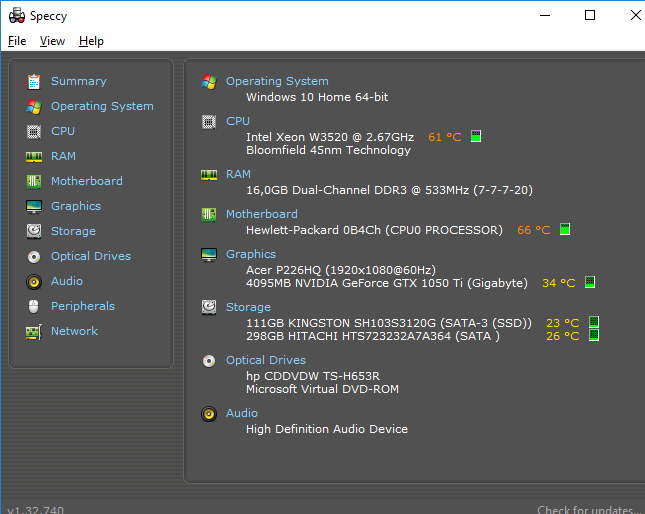This screenshot has width=645, height=514.
Task: Click the 61 °C CPU temperature value
Action: (x=445, y=137)
